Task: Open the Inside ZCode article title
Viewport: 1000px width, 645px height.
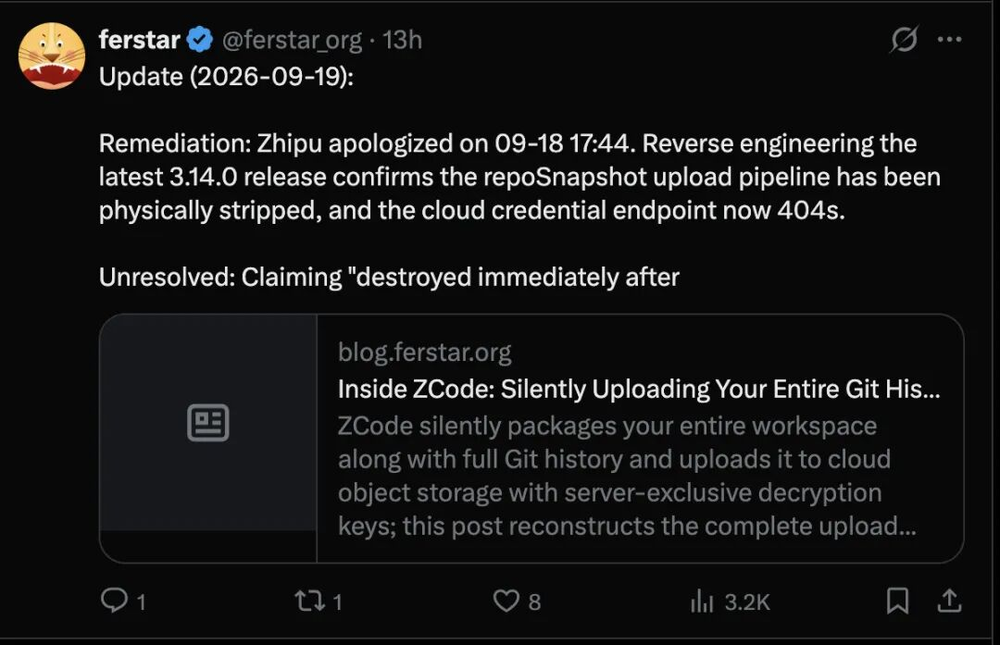Action: pos(638,389)
